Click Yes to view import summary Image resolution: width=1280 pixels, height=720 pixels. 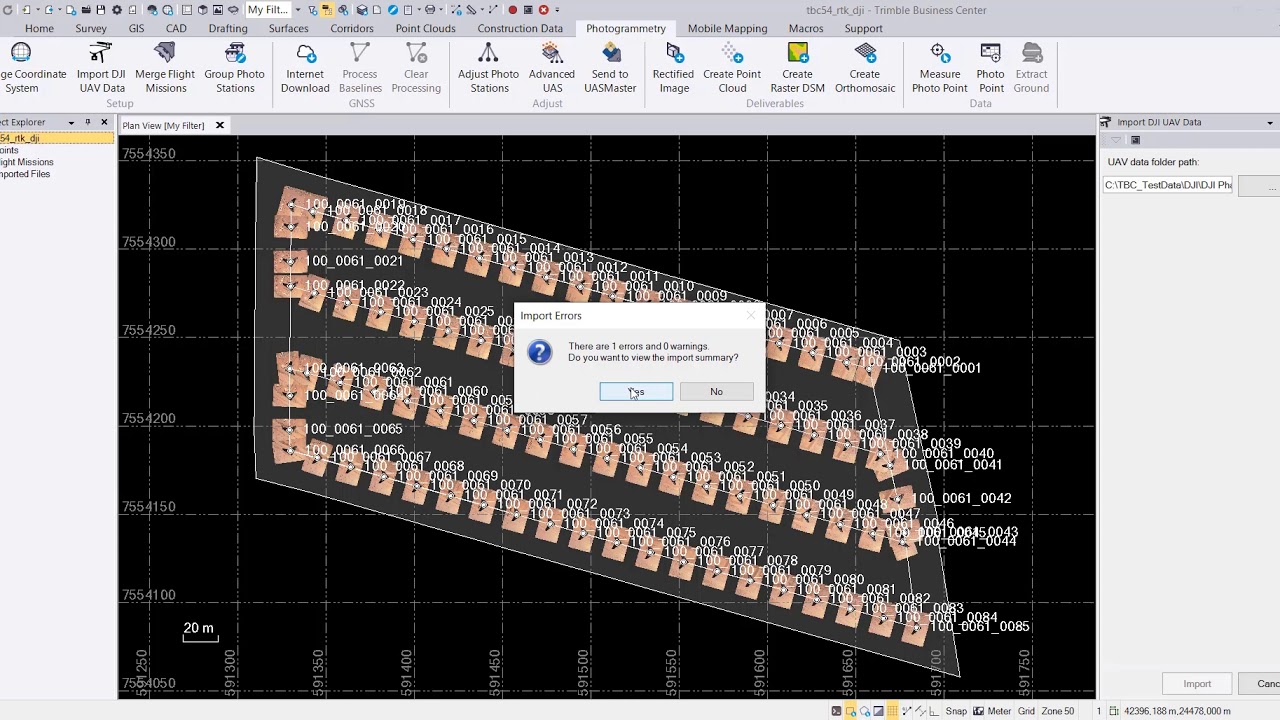pyautogui.click(x=636, y=392)
